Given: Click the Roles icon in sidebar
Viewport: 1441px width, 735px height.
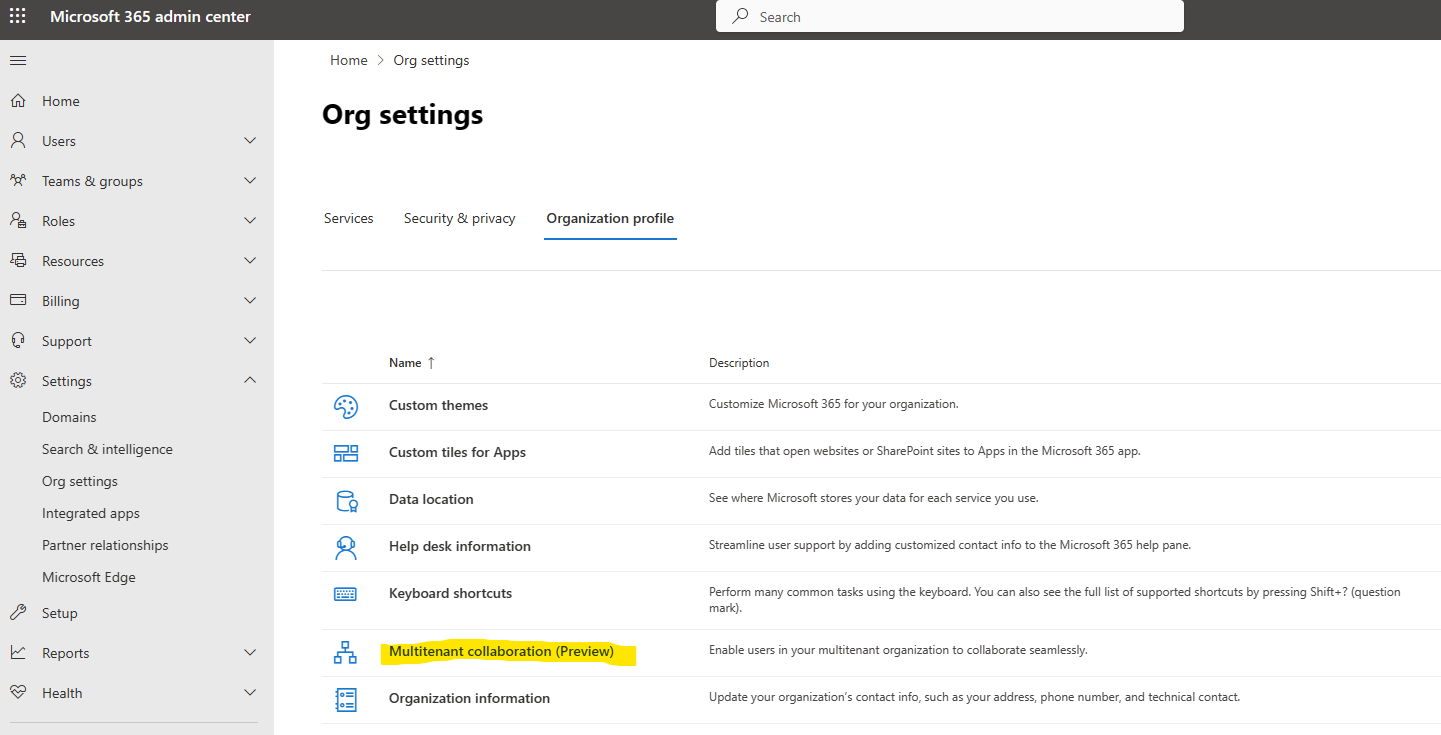Looking at the screenshot, I should [x=18, y=221].
